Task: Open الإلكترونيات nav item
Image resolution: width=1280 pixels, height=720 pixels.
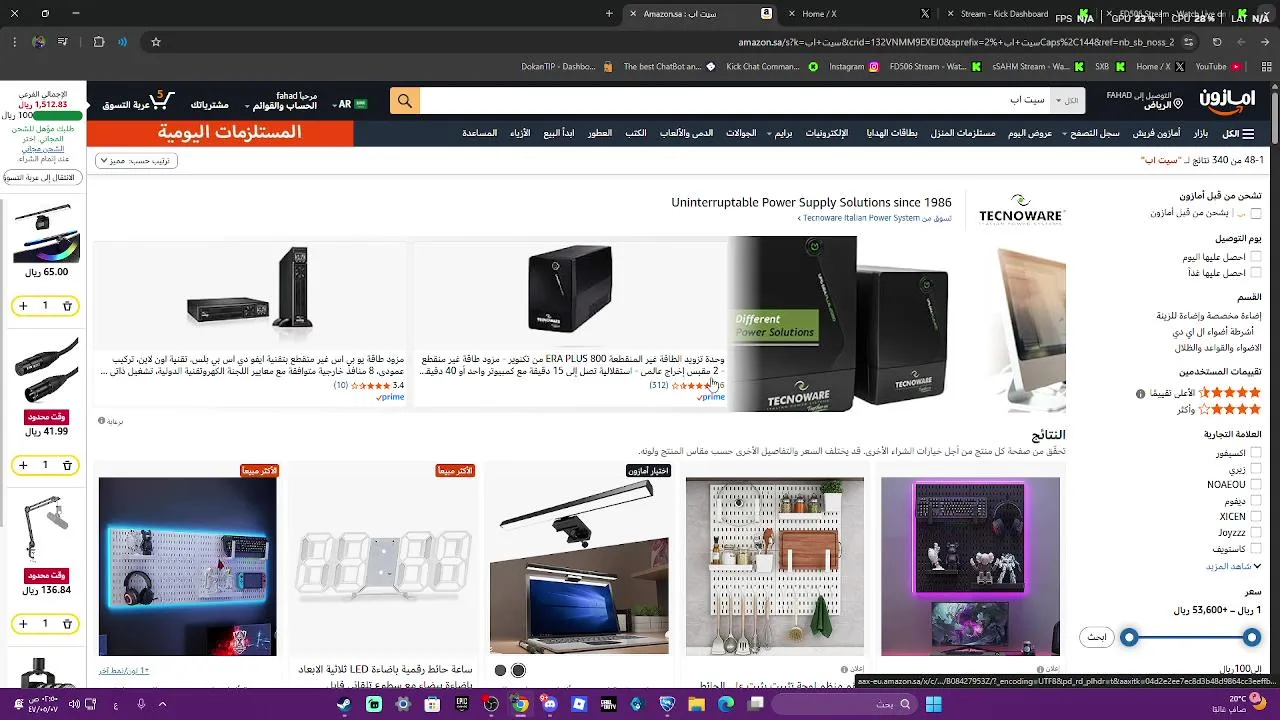Action: pyautogui.click(x=827, y=133)
